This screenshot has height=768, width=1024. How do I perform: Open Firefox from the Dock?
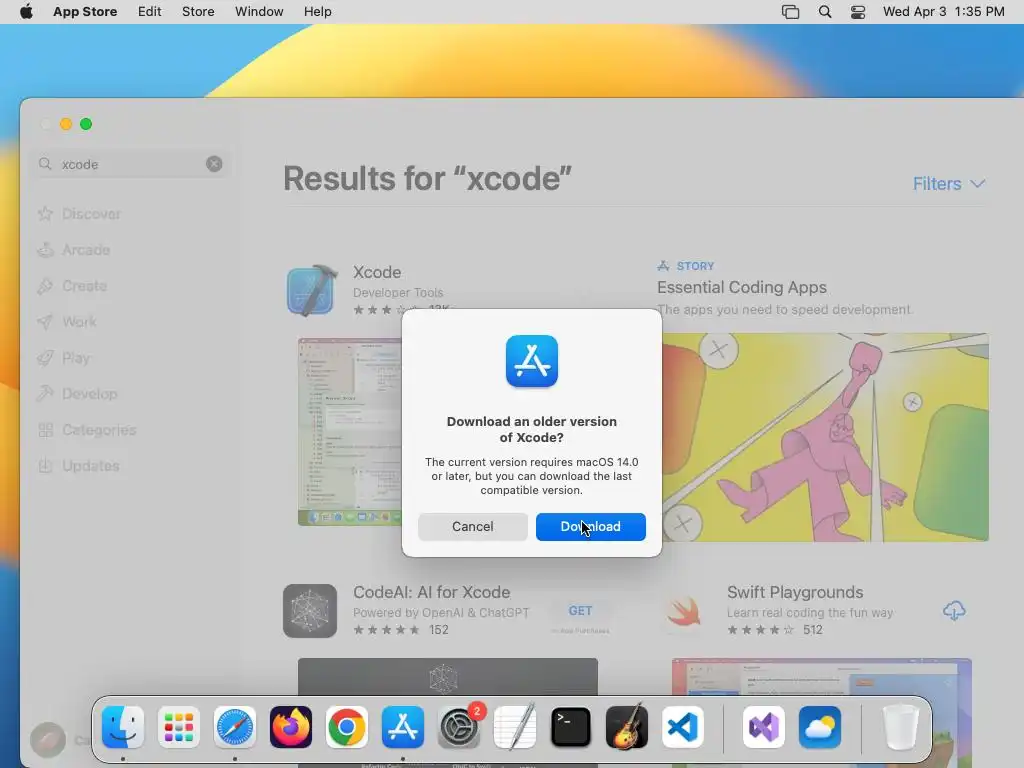click(291, 727)
